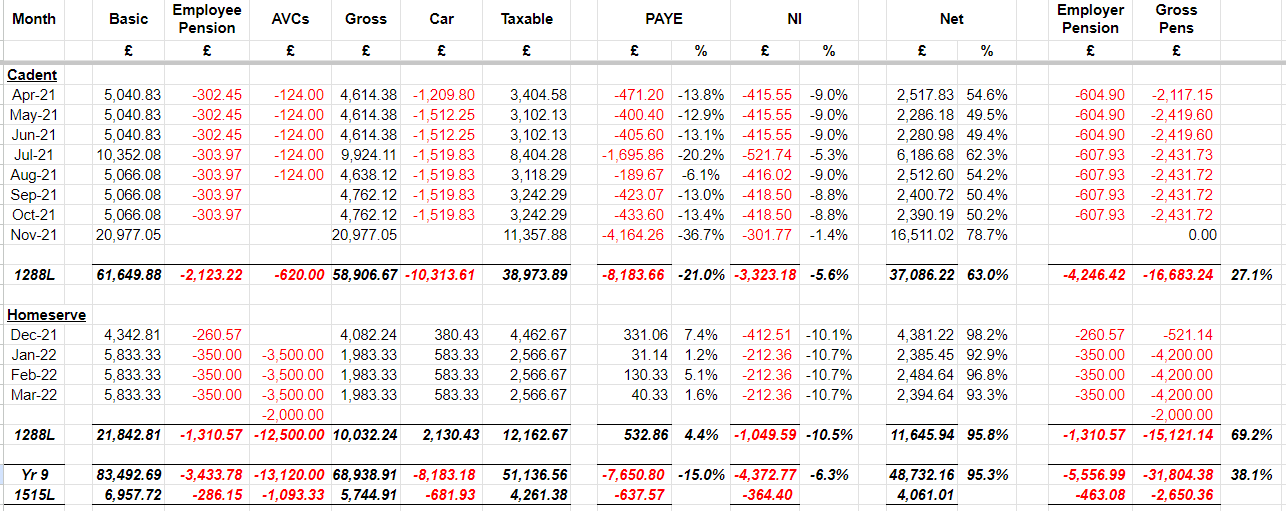Click the Cadent section heading cell
Image resolution: width=1286 pixels, height=511 pixels.
click(32, 75)
